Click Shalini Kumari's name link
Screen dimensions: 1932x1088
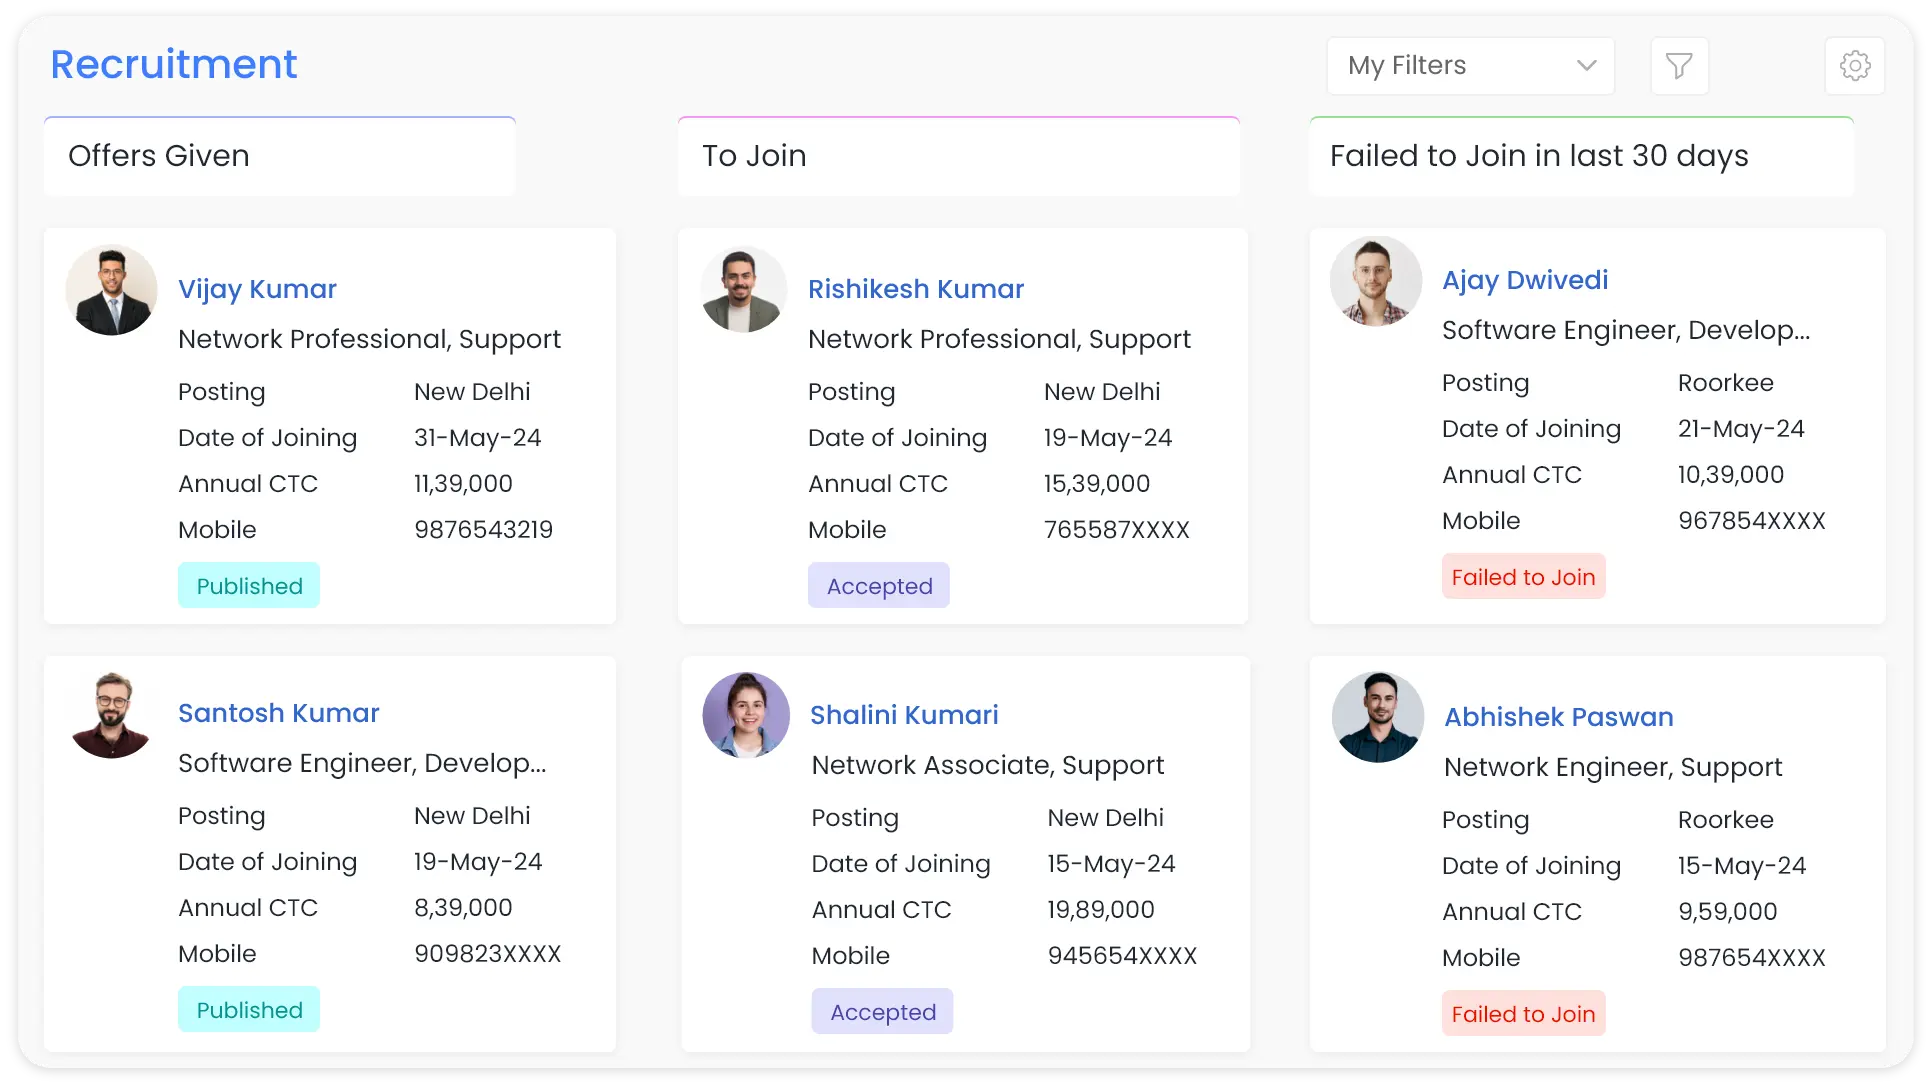pos(904,715)
